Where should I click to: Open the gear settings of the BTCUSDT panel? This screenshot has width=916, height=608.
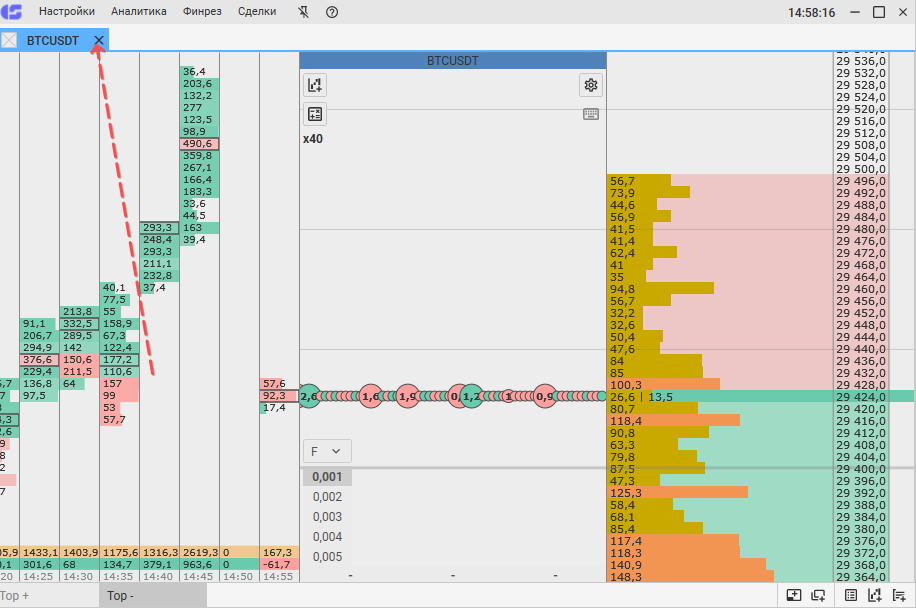[591, 85]
